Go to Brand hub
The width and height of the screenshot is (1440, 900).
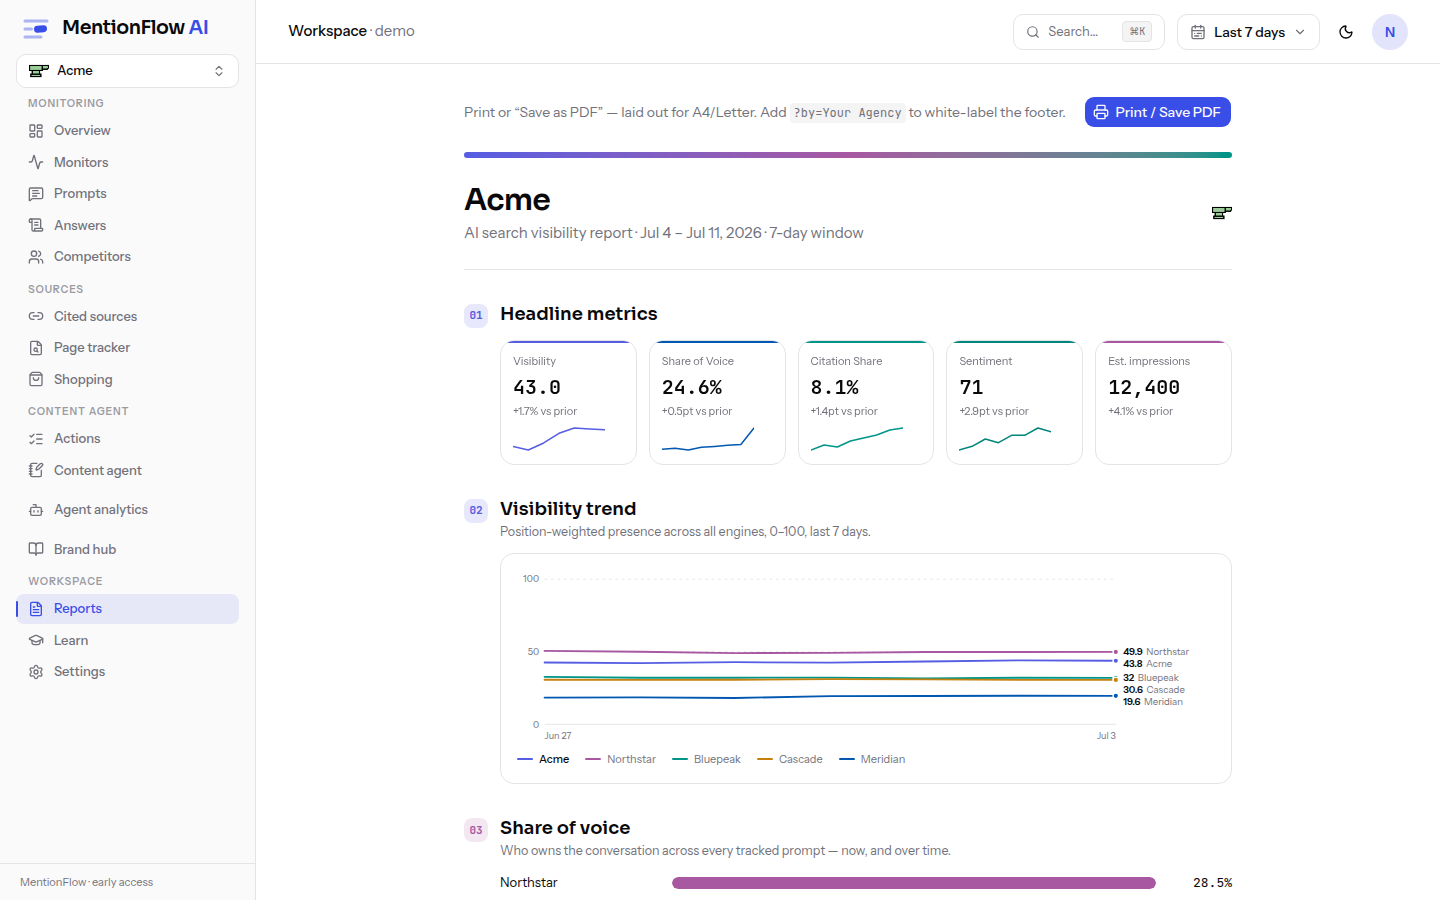(127, 549)
